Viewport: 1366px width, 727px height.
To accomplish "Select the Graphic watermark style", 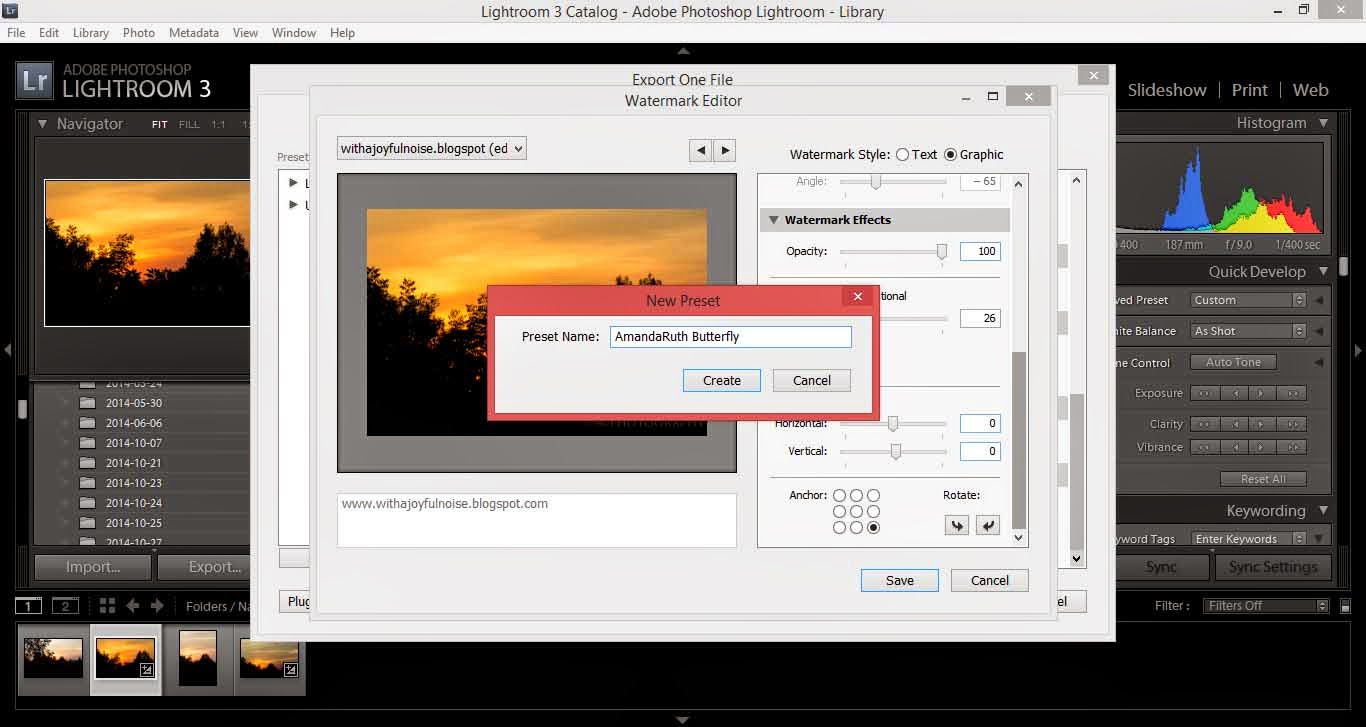I will 950,155.
